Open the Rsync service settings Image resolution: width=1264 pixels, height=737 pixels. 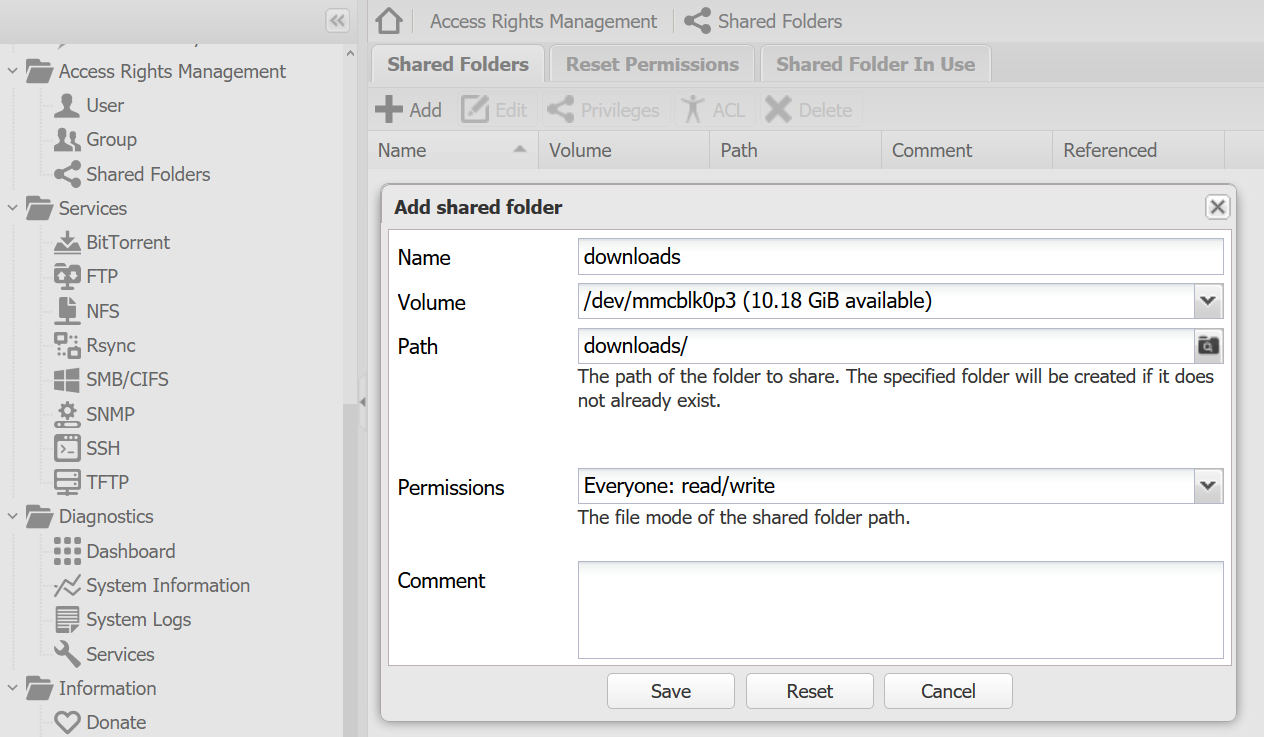click(x=110, y=346)
